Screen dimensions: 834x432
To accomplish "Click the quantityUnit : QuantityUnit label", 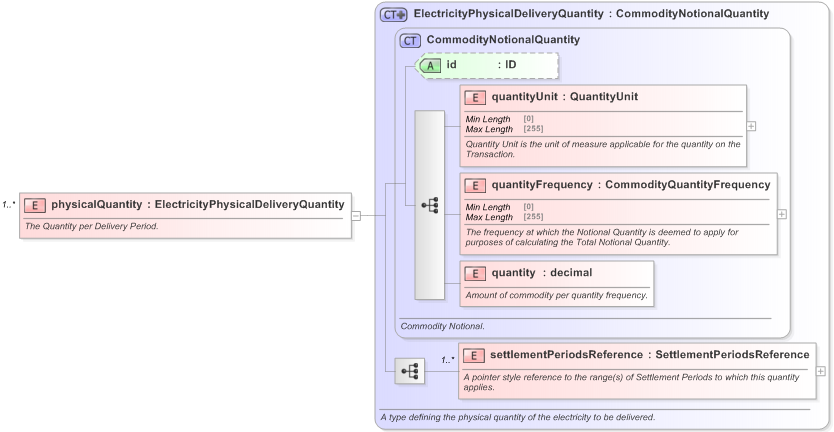I will tap(565, 97).
